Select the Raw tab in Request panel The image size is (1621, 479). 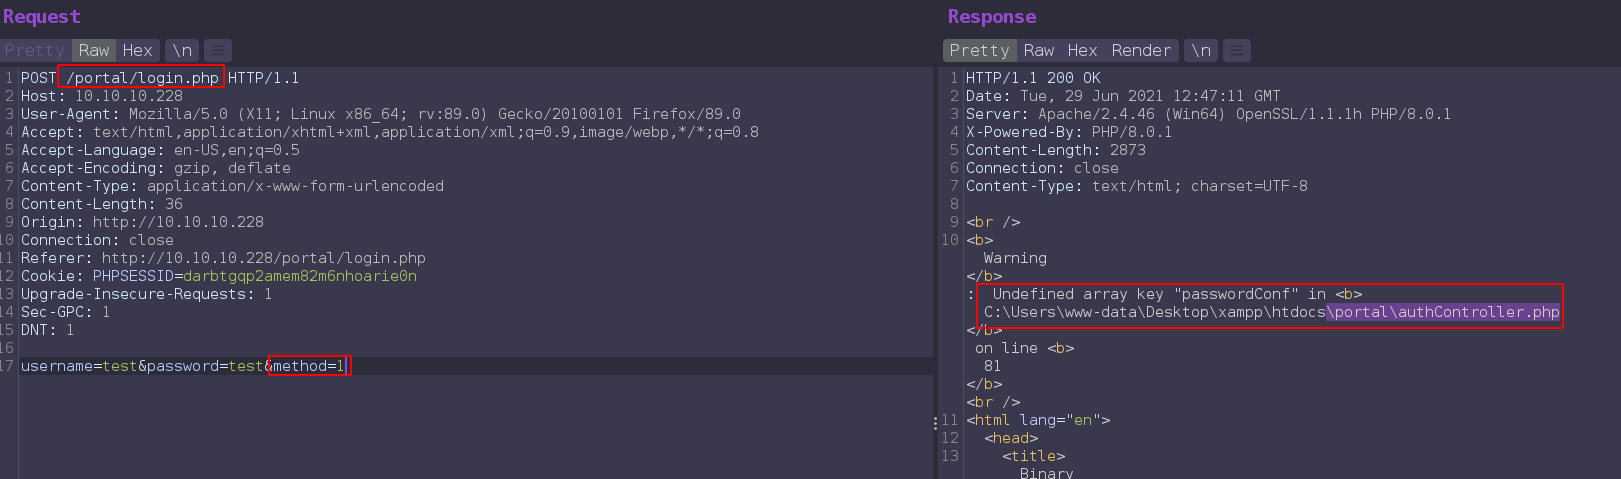(94, 50)
